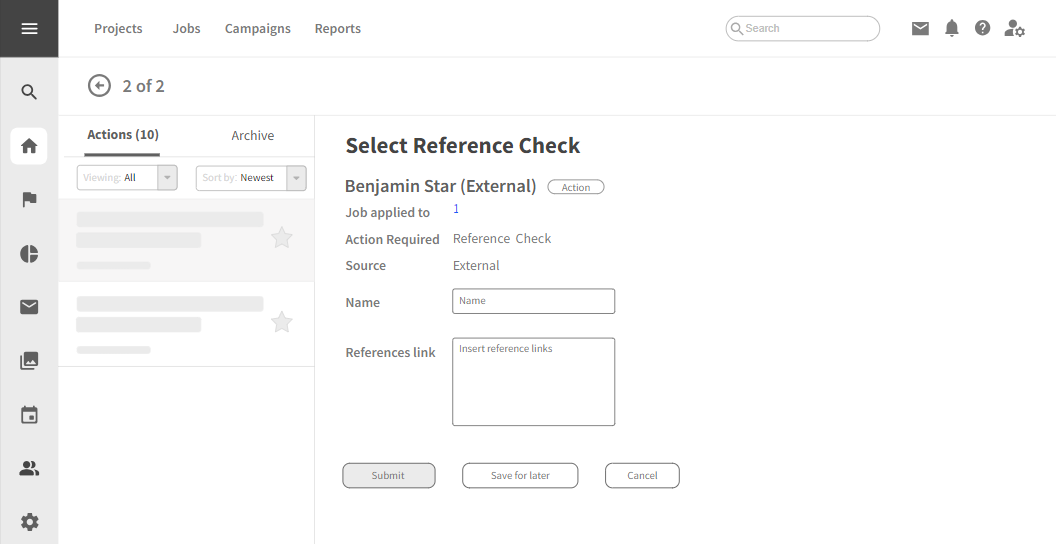This screenshot has height=544, width=1056.
Task: Open the job applied to link
Action: (456, 209)
